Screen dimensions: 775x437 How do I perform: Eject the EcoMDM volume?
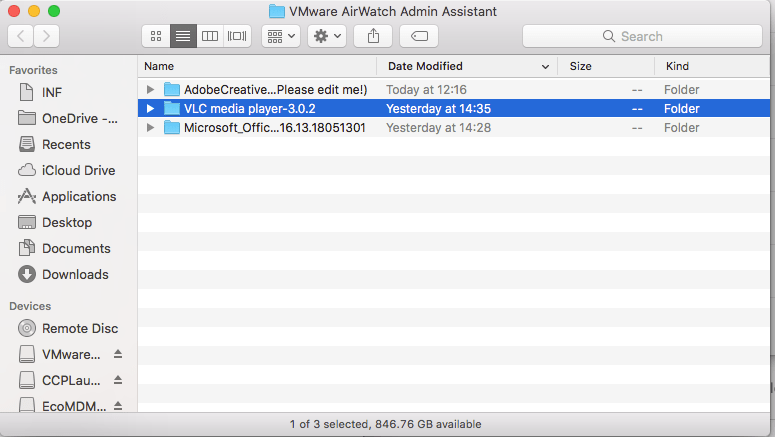pyautogui.click(x=118, y=406)
